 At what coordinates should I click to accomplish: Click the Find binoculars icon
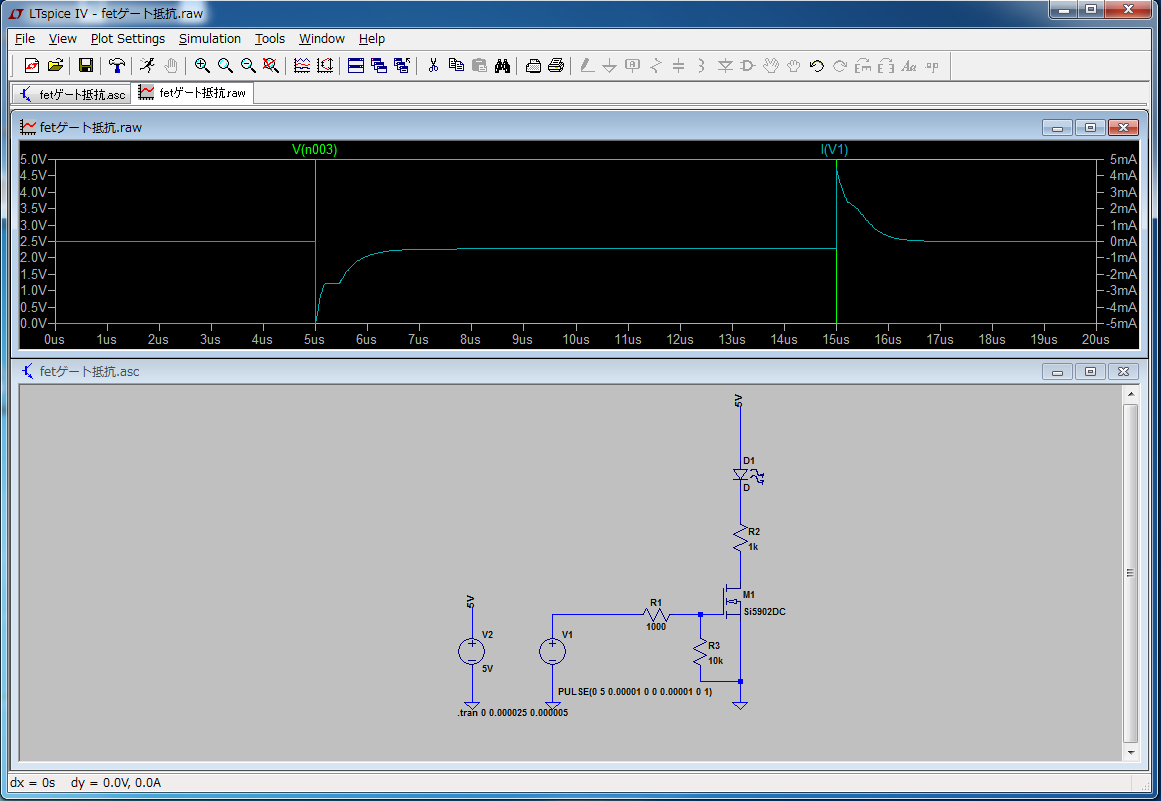[x=503, y=66]
